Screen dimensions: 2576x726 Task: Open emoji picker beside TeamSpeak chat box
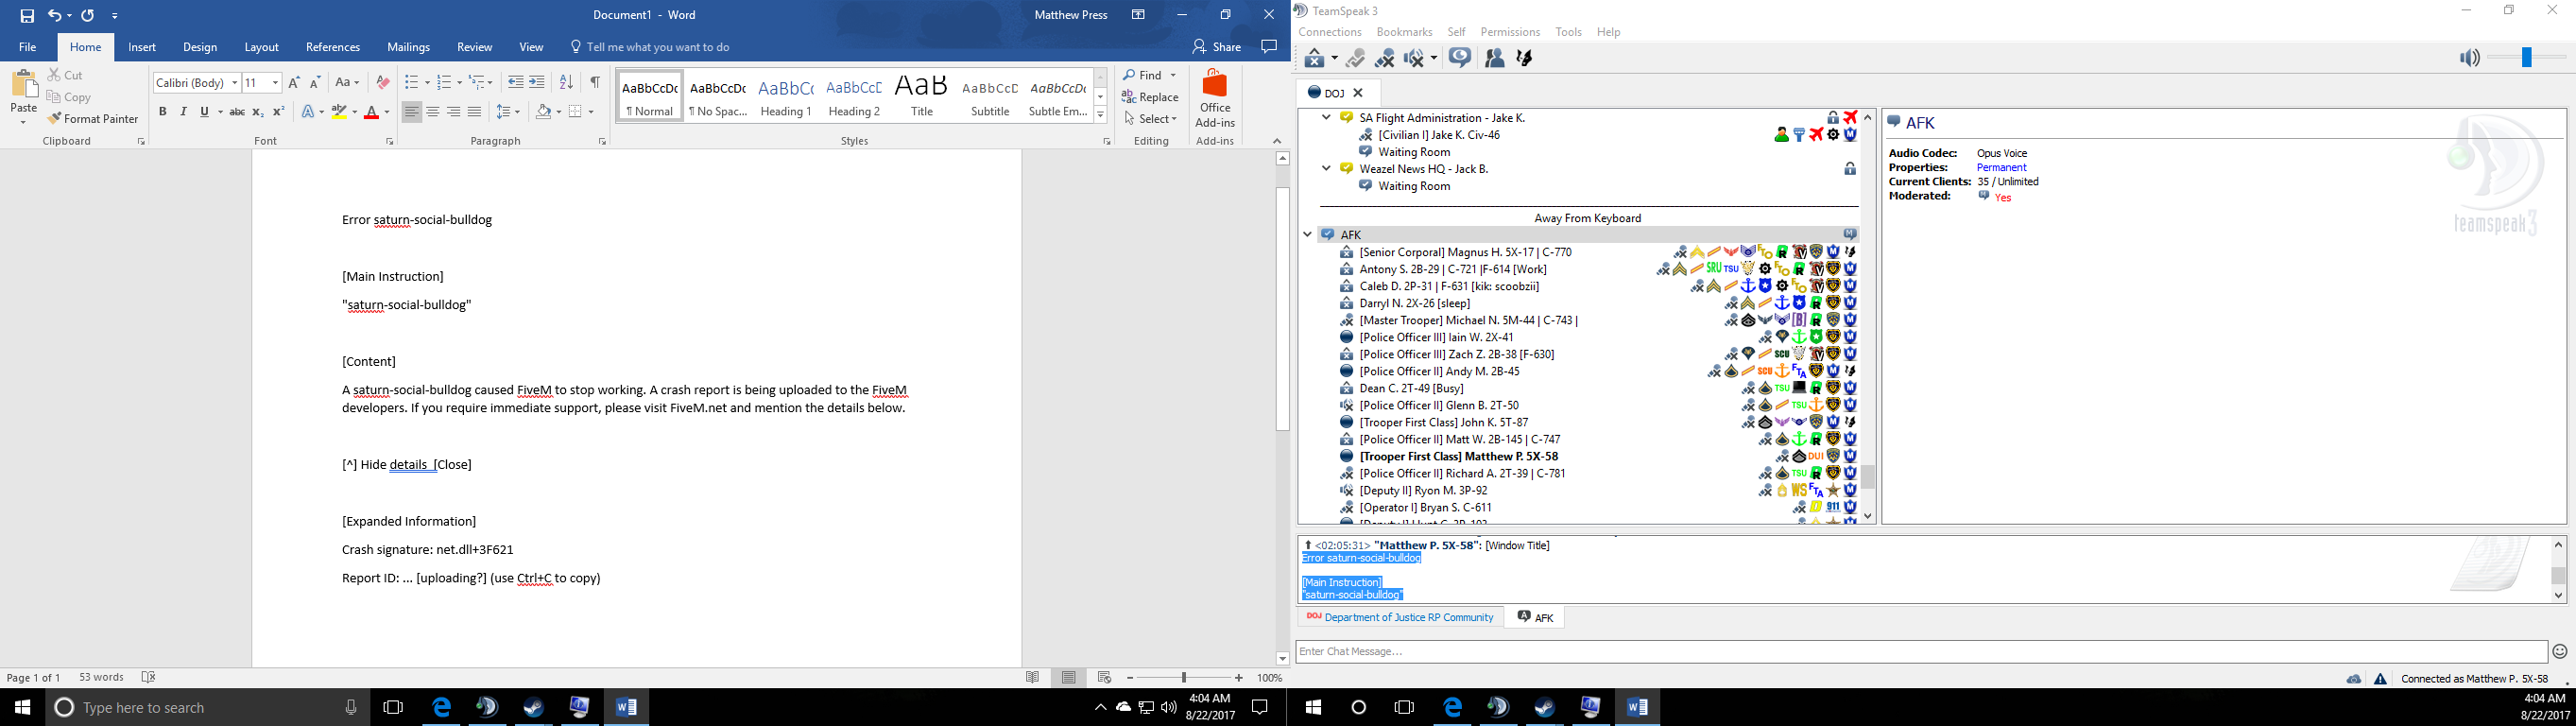coord(2560,652)
